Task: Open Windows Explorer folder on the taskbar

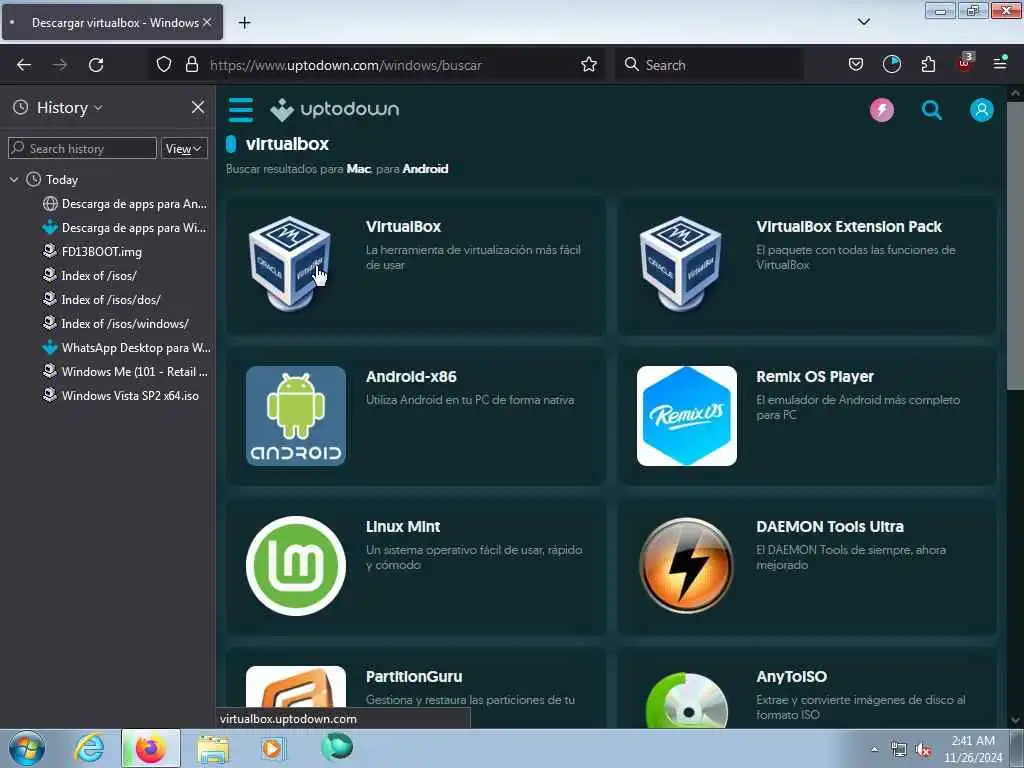Action: [214, 749]
